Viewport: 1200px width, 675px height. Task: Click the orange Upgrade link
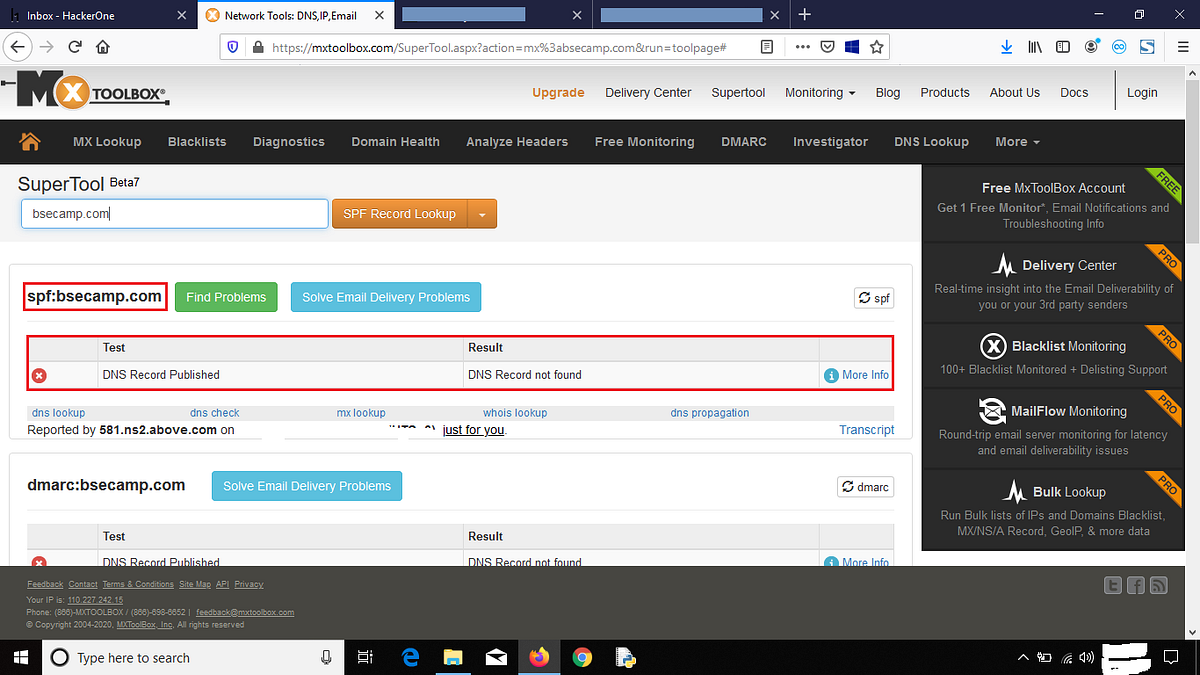(x=558, y=92)
